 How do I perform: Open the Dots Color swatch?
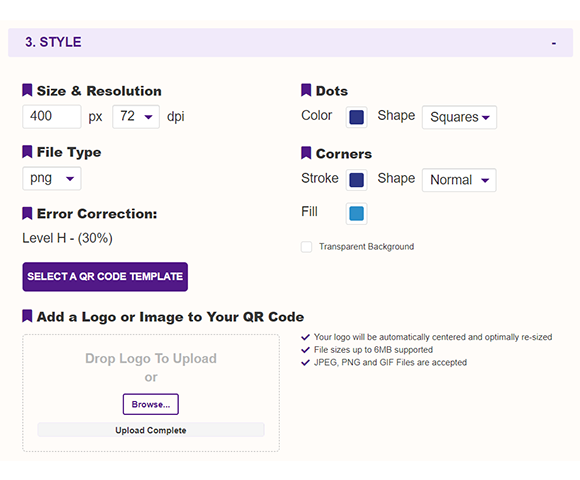point(357,117)
